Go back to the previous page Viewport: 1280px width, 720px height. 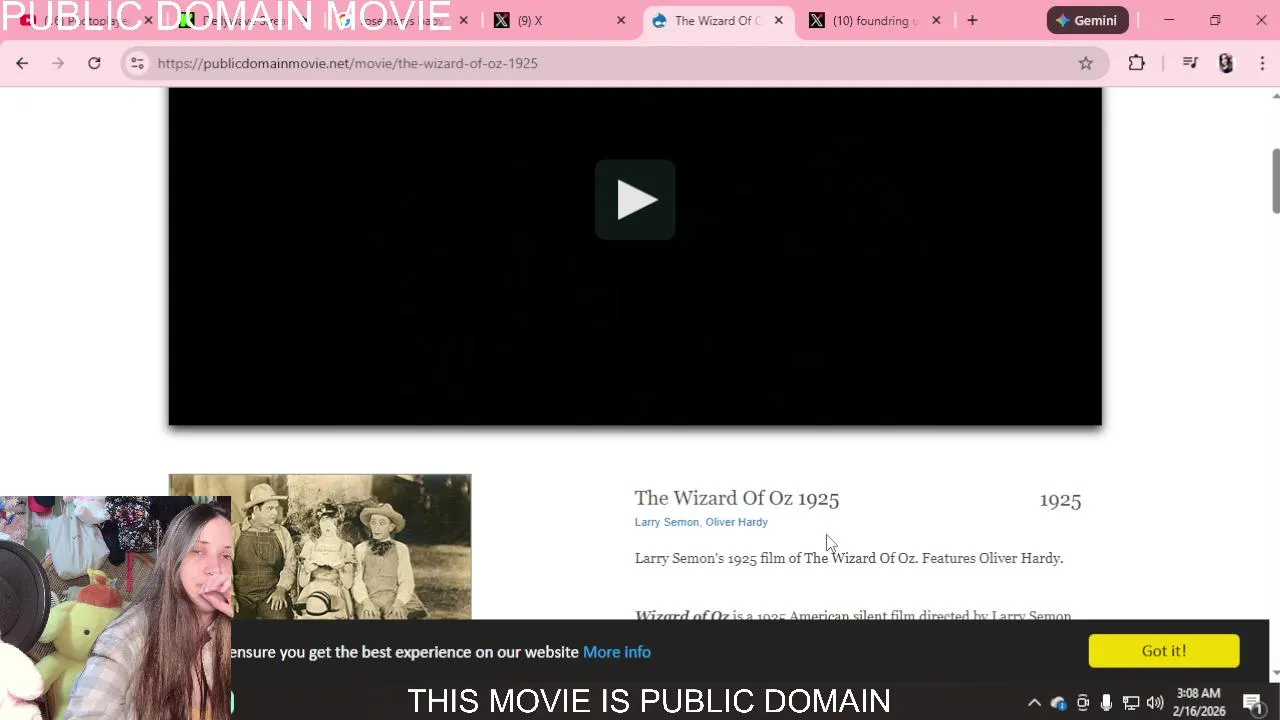[22, 63]
